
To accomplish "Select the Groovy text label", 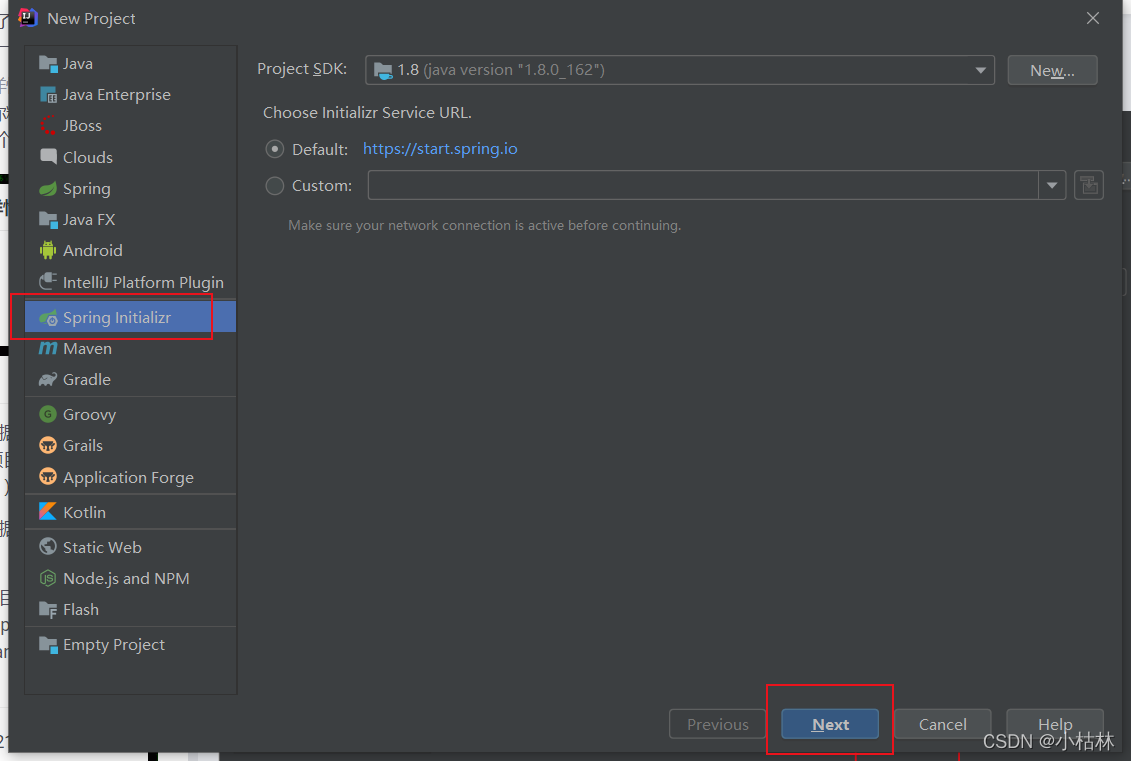I will pyautogui.click(x=89, y=415).
